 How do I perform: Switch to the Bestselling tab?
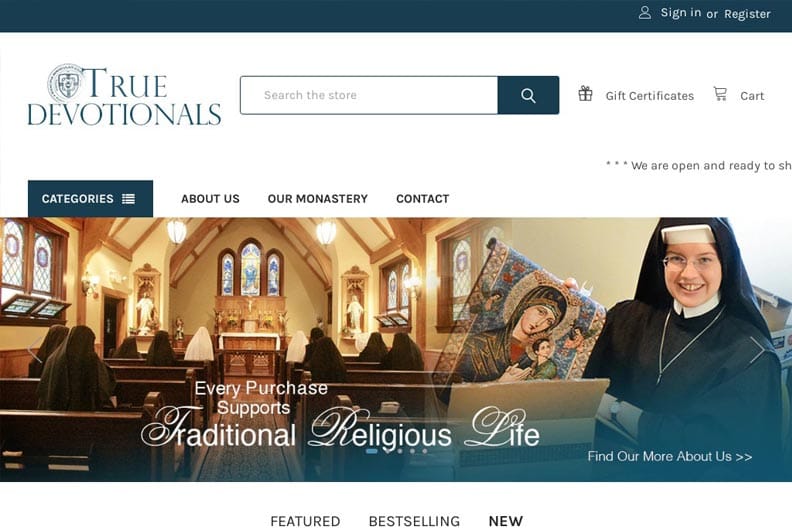point(414,521)
